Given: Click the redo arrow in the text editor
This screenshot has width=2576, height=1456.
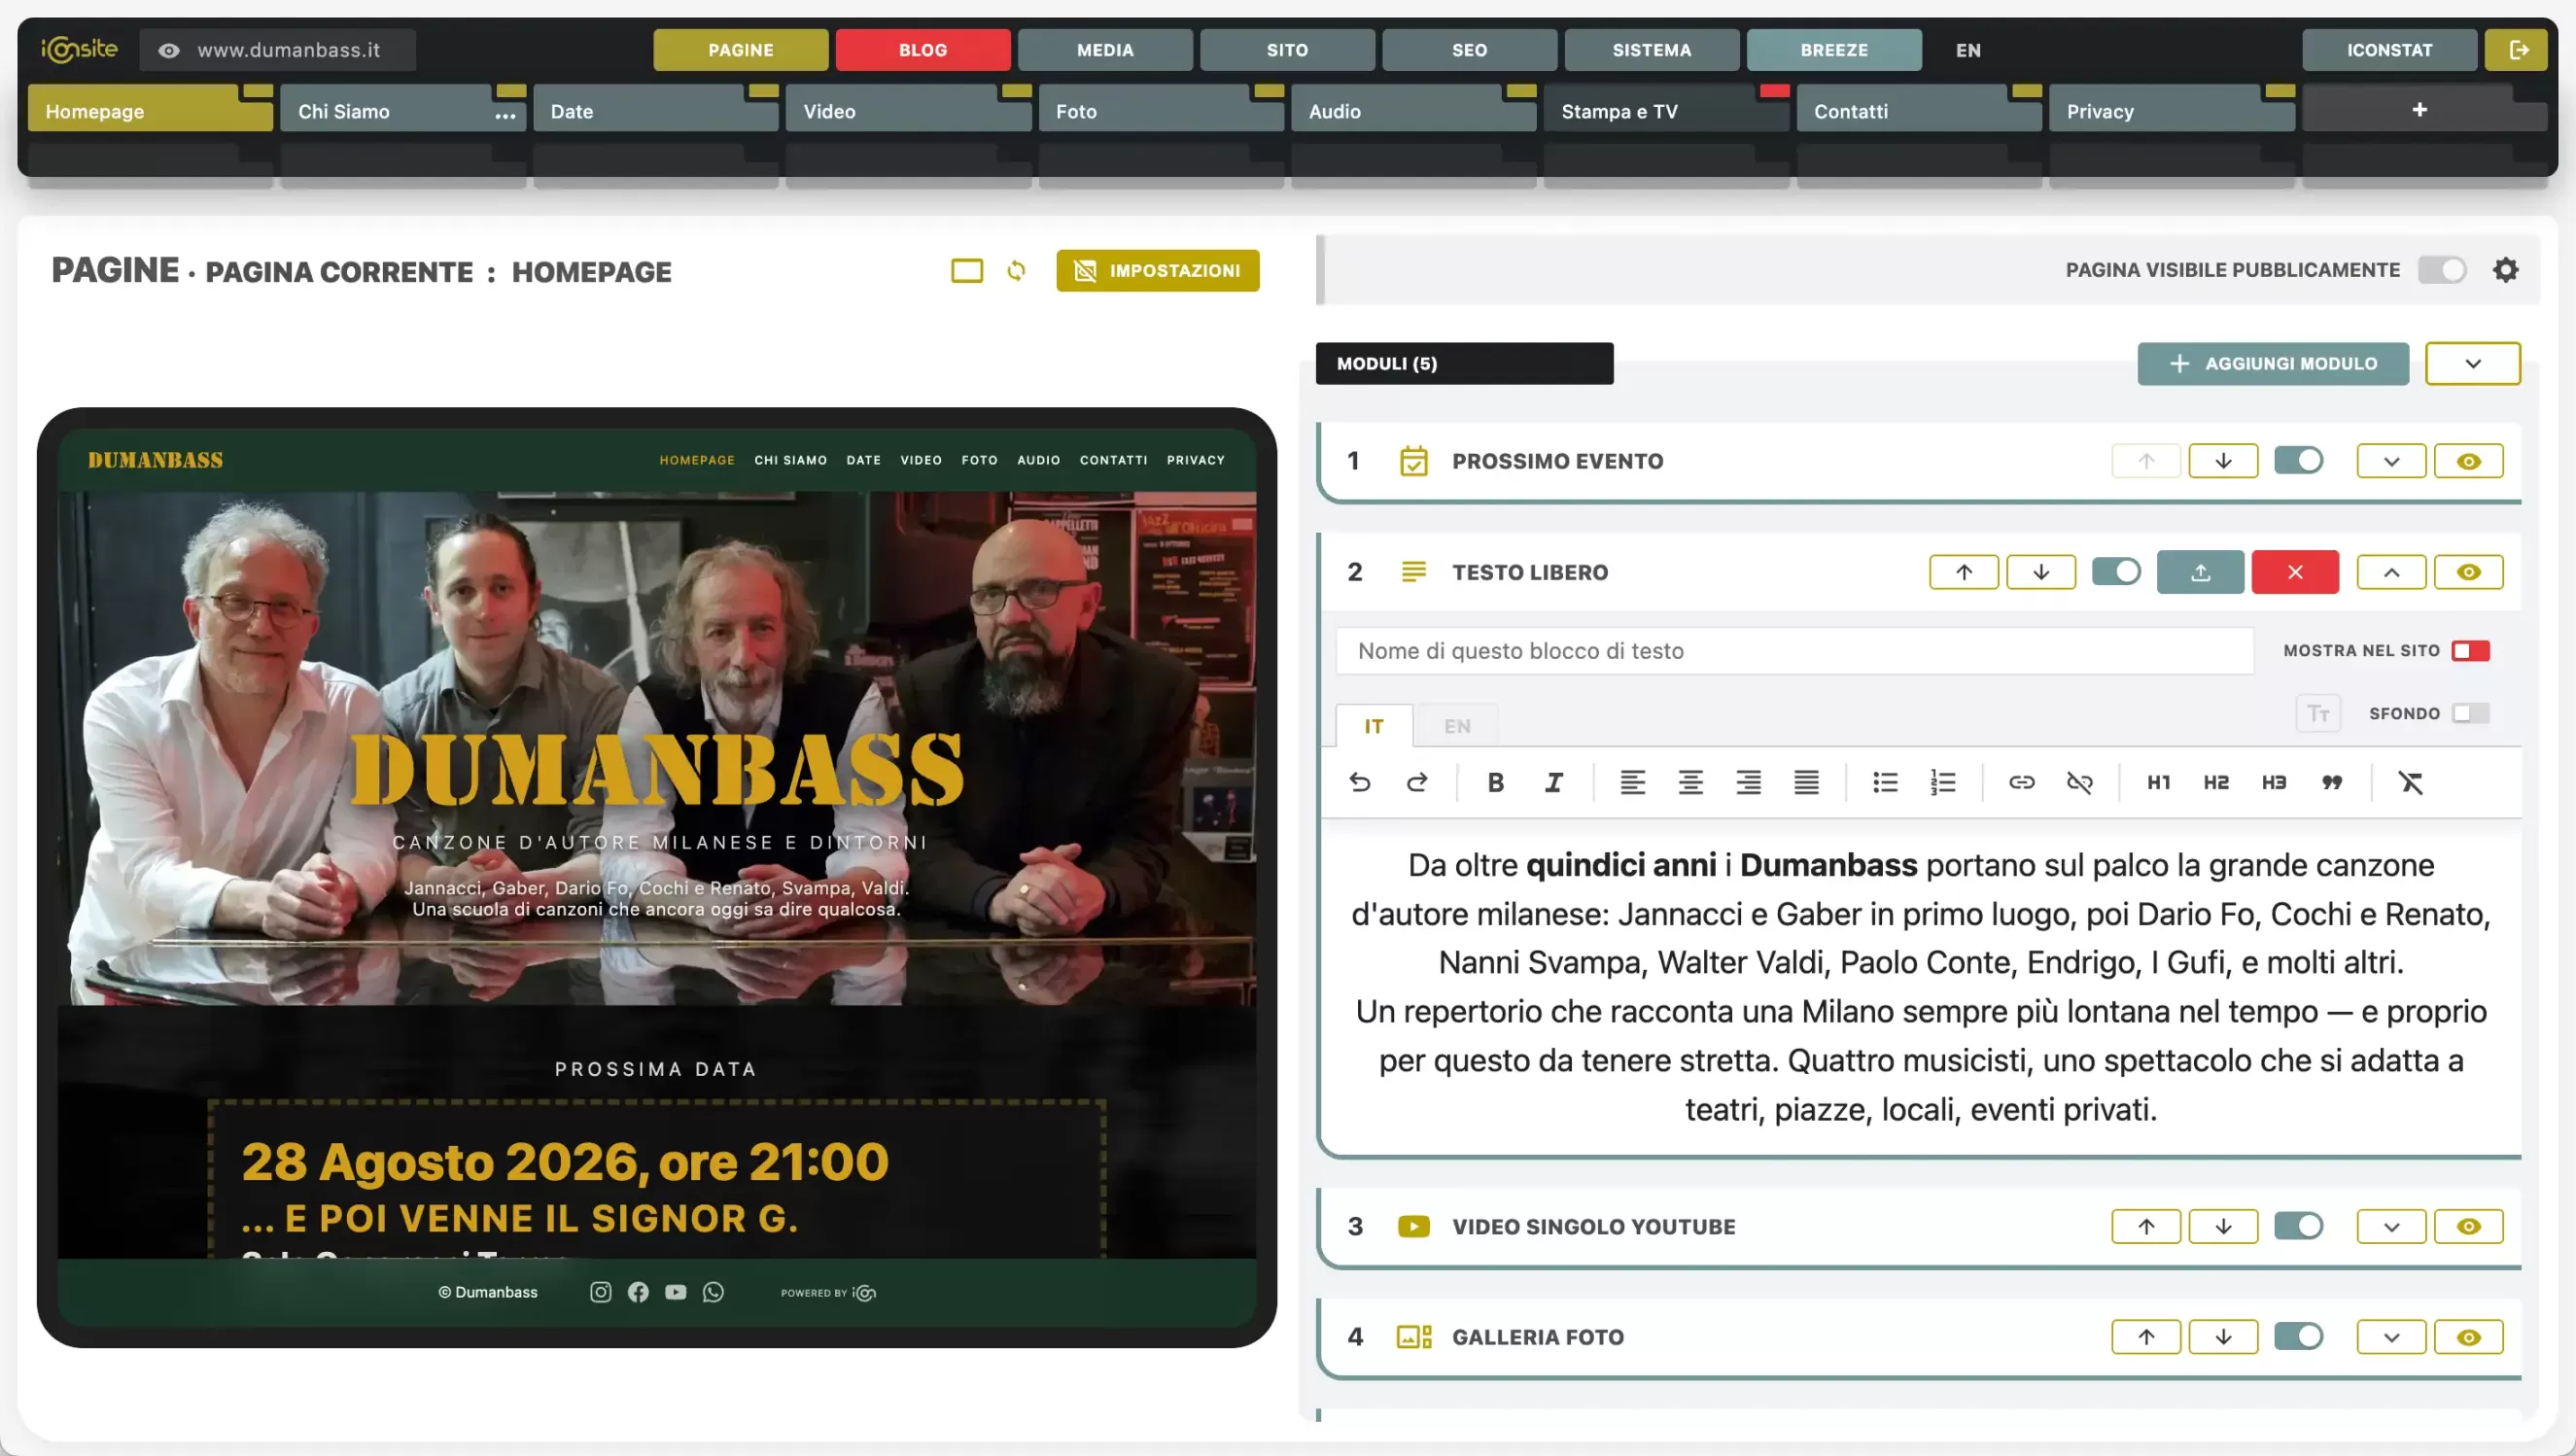Looking at the screenshot, I should 1417,782.
